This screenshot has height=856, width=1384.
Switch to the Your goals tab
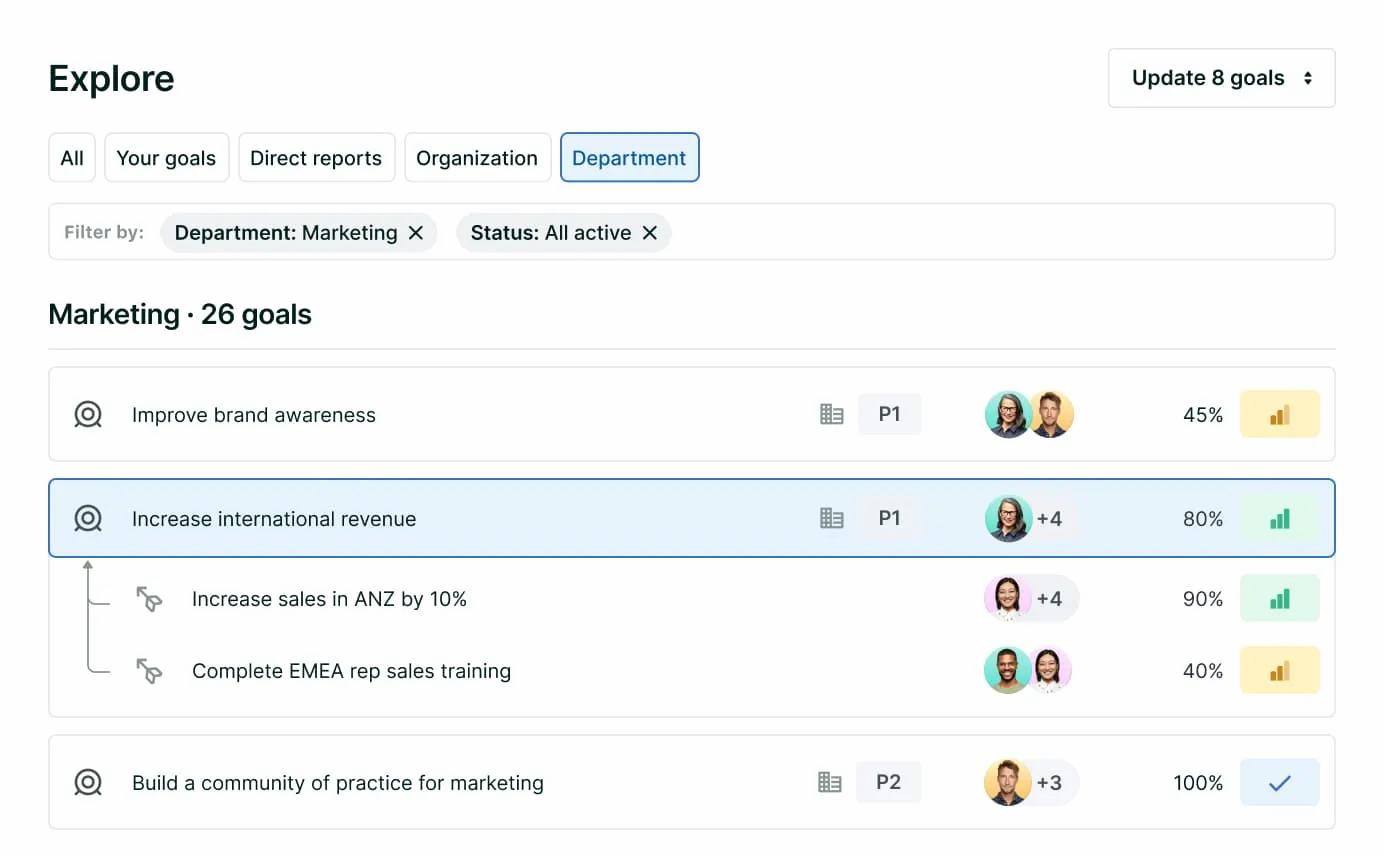tap(166, 157)
